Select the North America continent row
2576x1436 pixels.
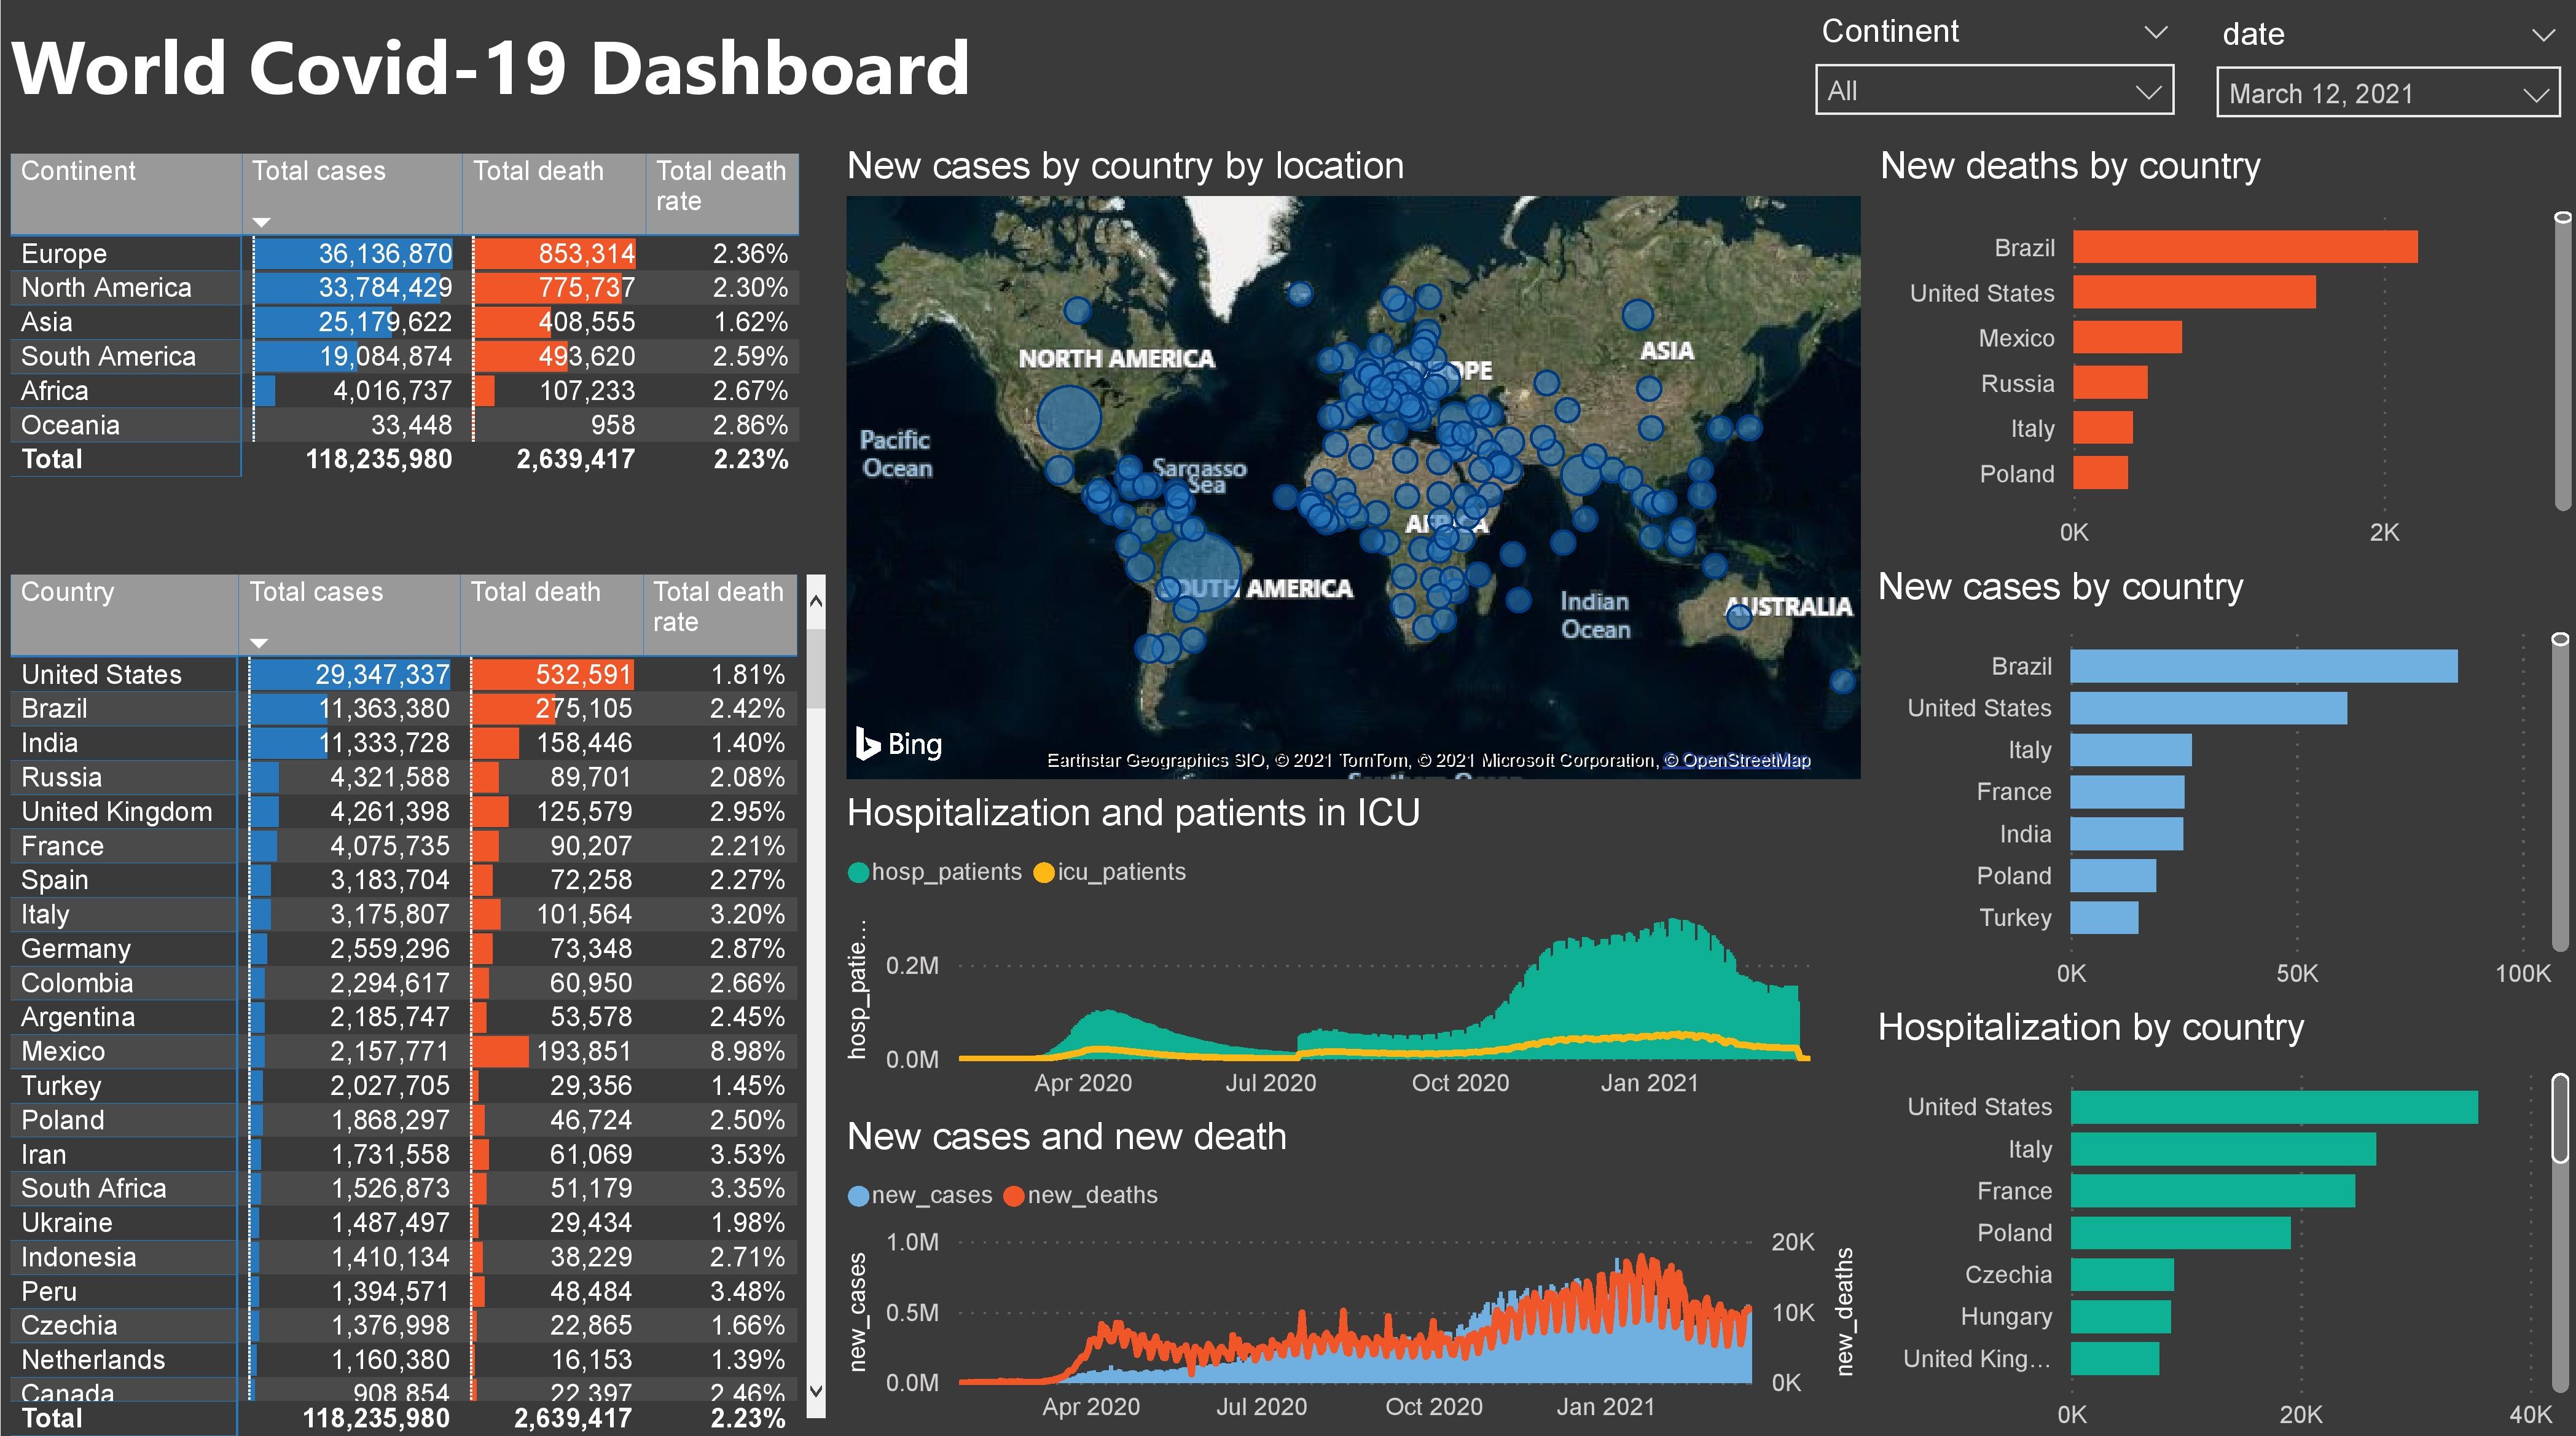(404, 288)
